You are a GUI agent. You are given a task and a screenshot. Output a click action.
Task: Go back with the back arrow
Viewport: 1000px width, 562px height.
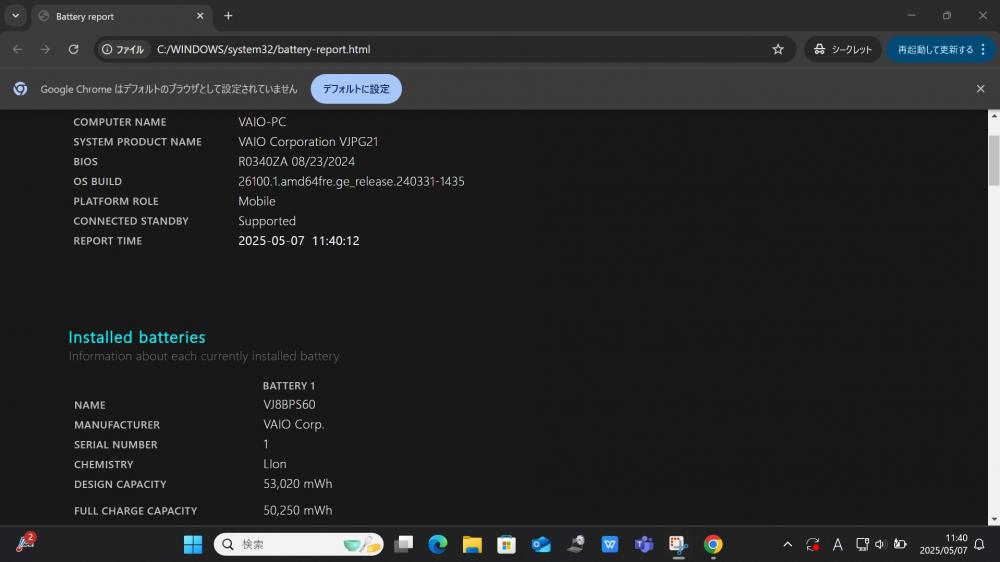[x=17, y=49]
